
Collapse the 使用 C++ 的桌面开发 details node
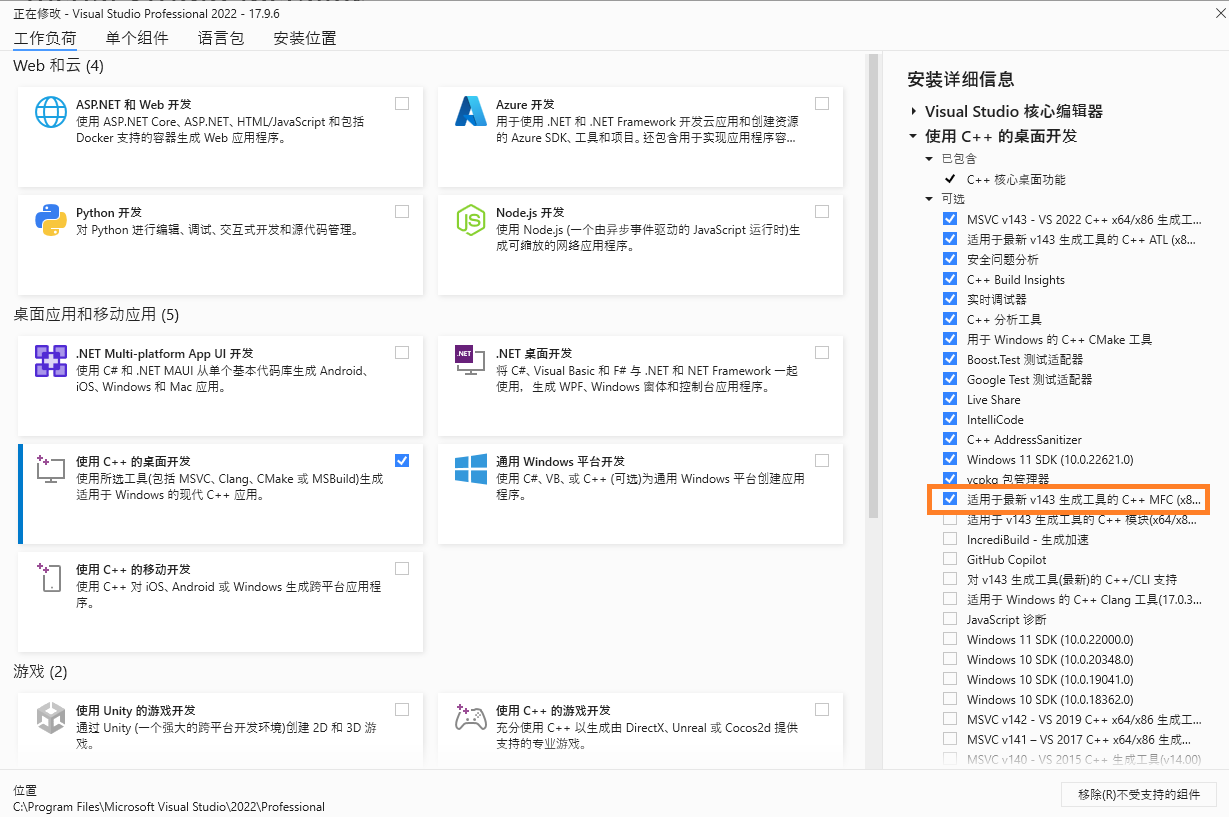(913, 136)
